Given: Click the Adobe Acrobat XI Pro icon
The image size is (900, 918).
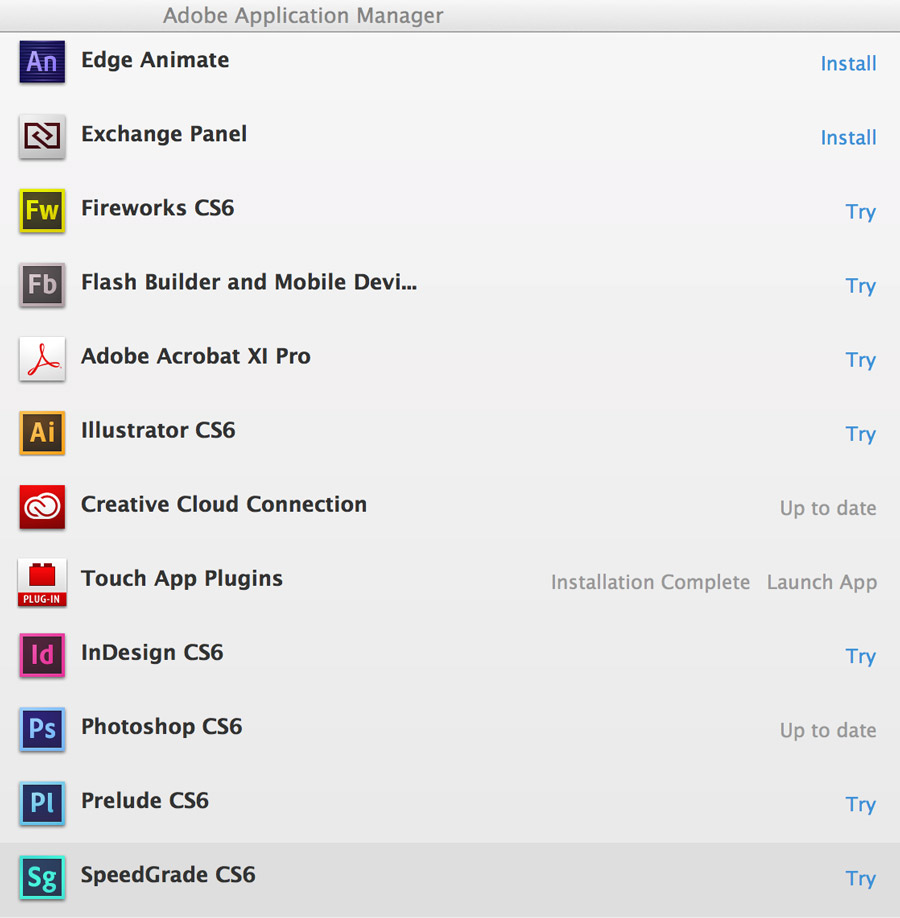Looking at the screenshot, I should coord(42,359).
